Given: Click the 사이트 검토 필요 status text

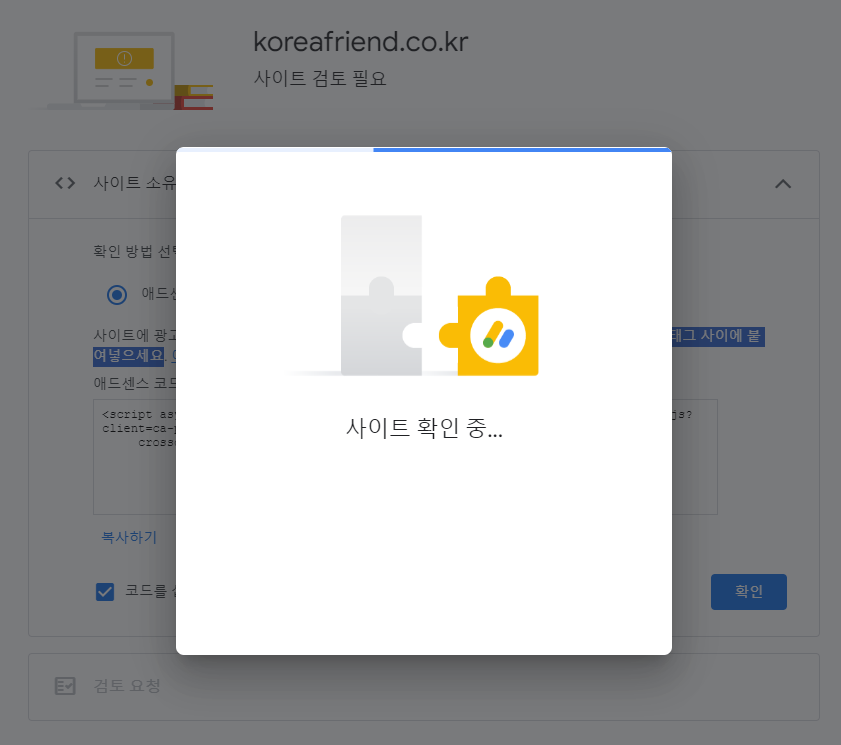Looking at the screenshot, I should [320, 79].
